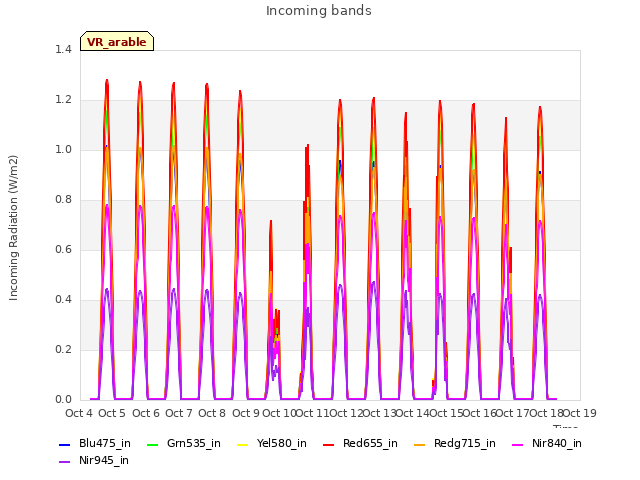640x480 pixels.
Task: Click the 1.4 y-axis tick label
Action: point(63,49)
